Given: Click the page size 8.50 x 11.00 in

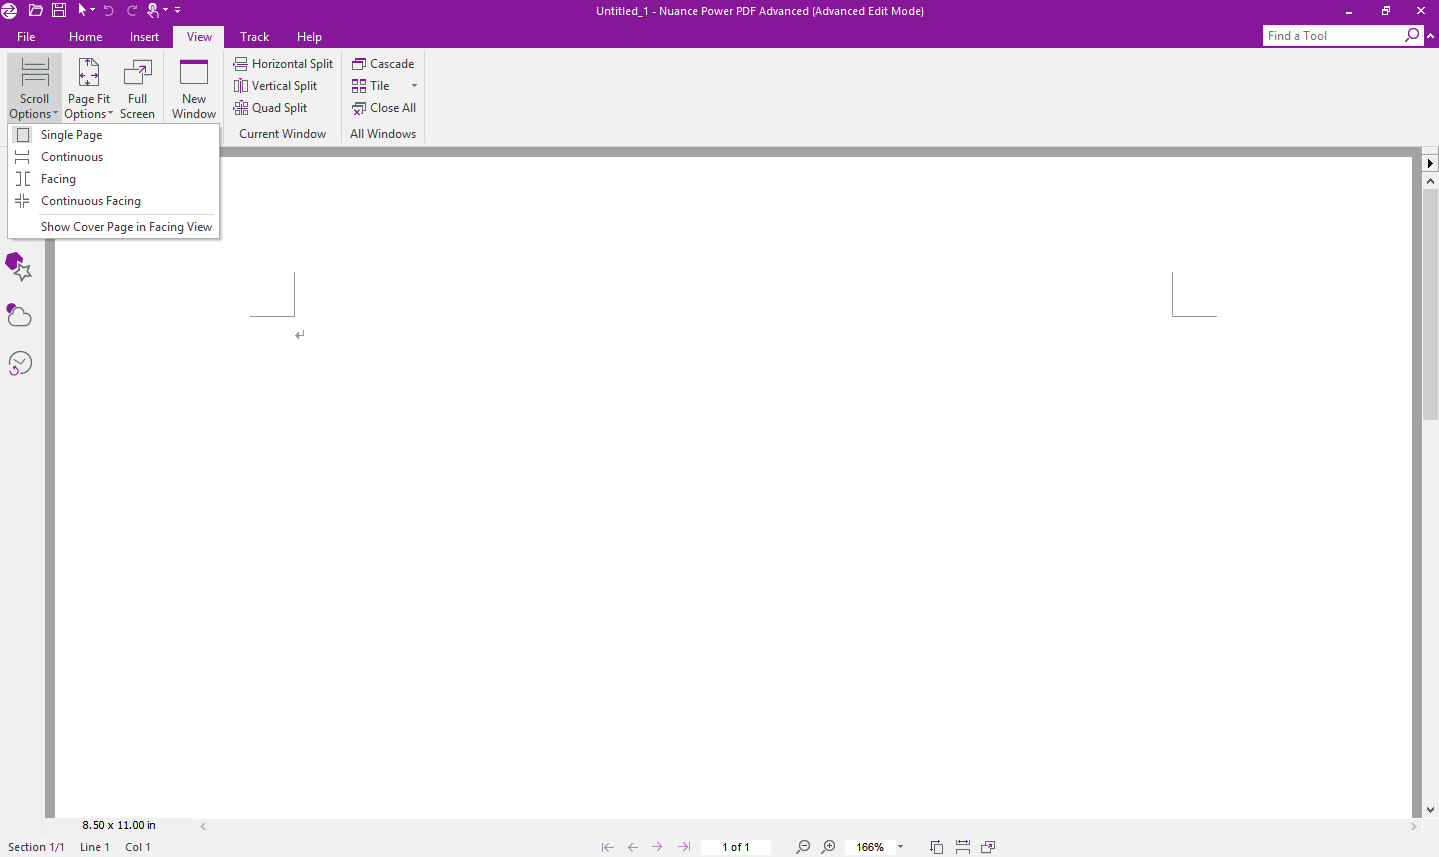Looking at the screenshot, I should coord(119,826).
